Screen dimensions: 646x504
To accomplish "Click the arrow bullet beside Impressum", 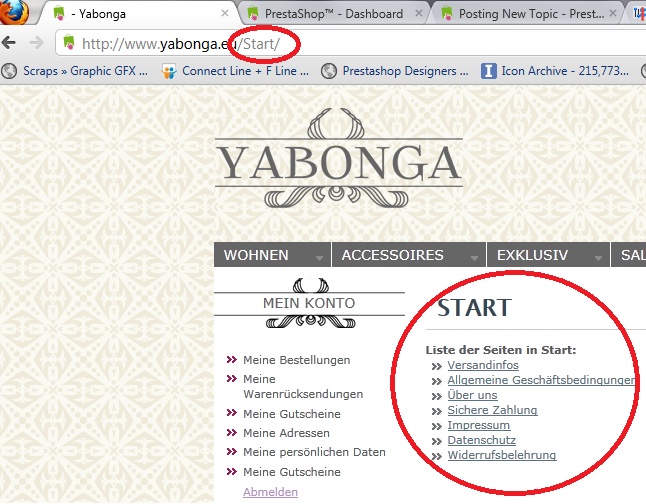I will click(x=436, y=427).
